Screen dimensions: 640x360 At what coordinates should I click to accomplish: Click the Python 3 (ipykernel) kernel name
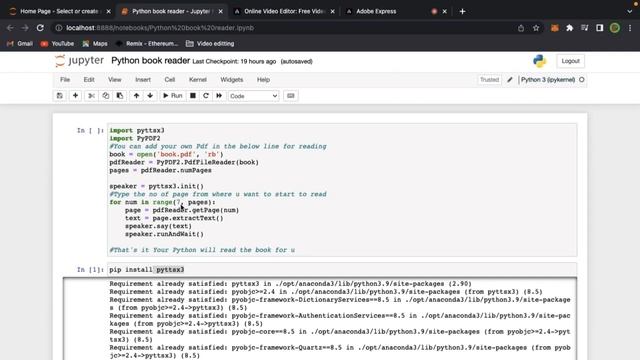point(548,80)
